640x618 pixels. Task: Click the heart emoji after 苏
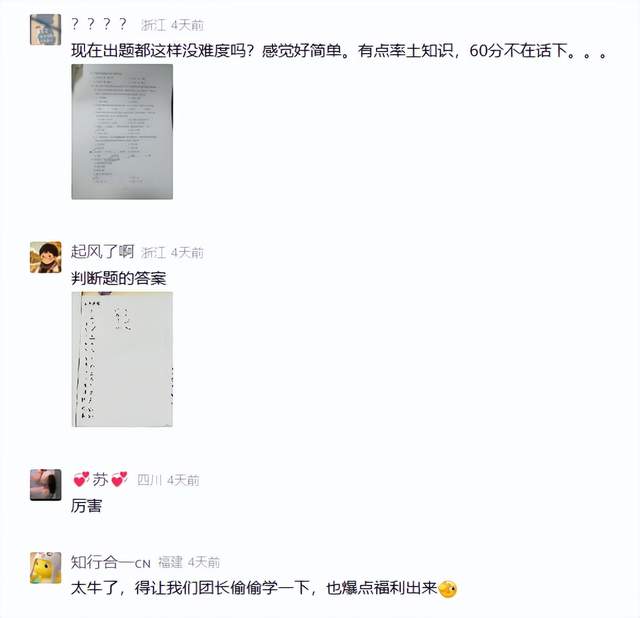coord(119,480)
